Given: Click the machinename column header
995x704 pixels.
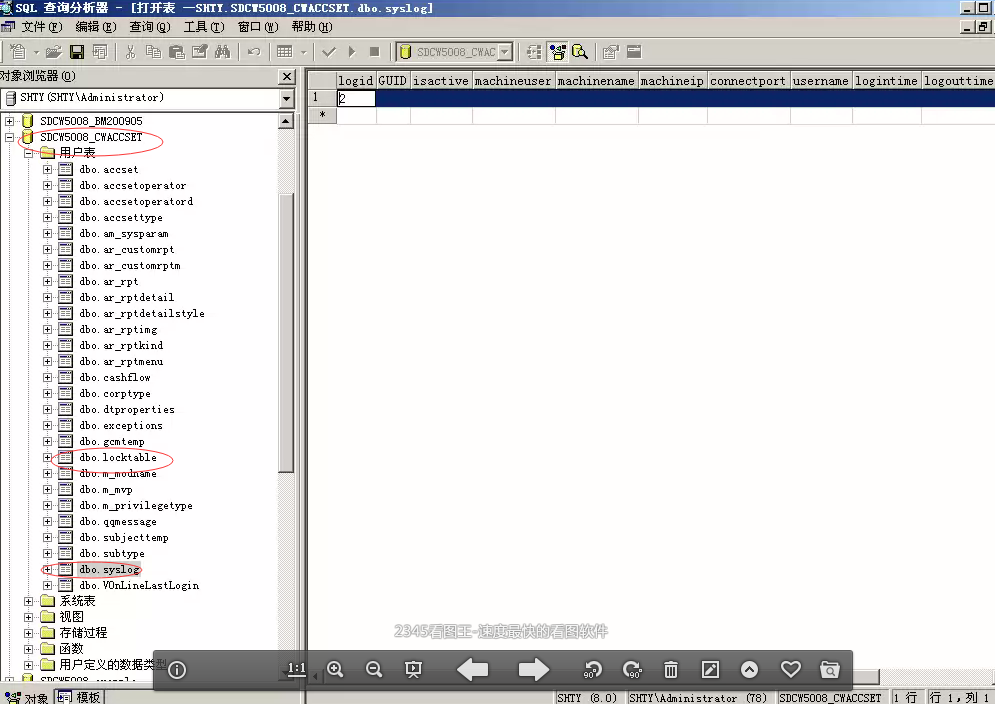Looking at the screenshot, I should pyautogui.click(x=596, y=81).
